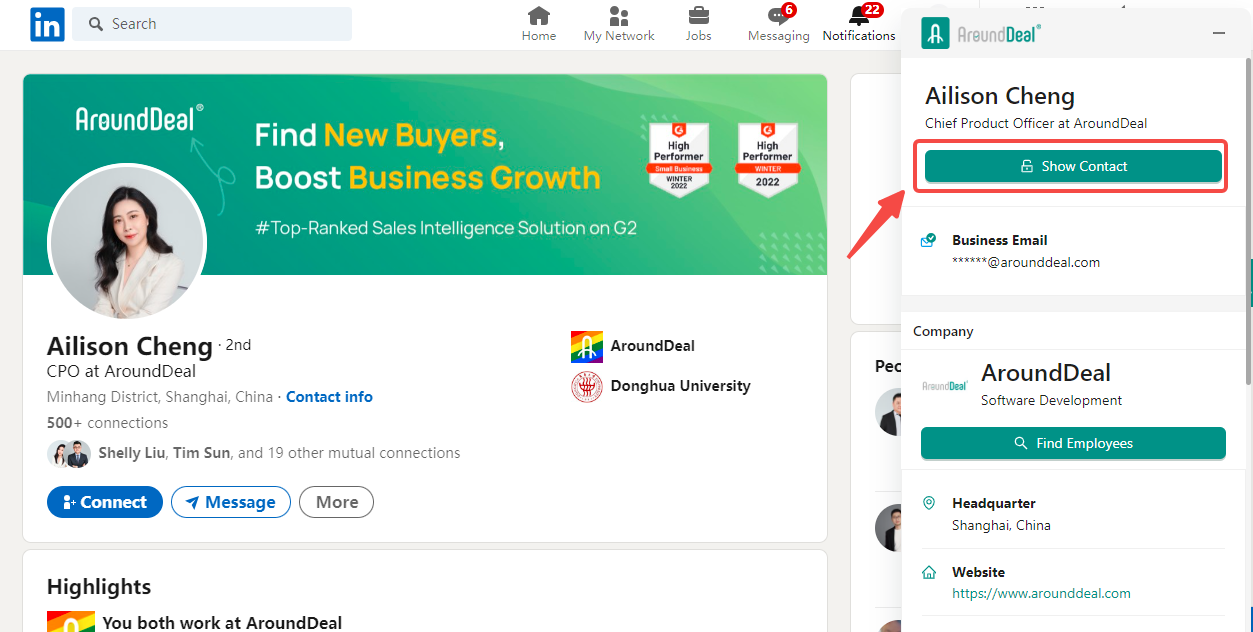The width and height of the screenshot is (1253, 632).
Task: Open the More options dropdown
Action: (336, 502)
